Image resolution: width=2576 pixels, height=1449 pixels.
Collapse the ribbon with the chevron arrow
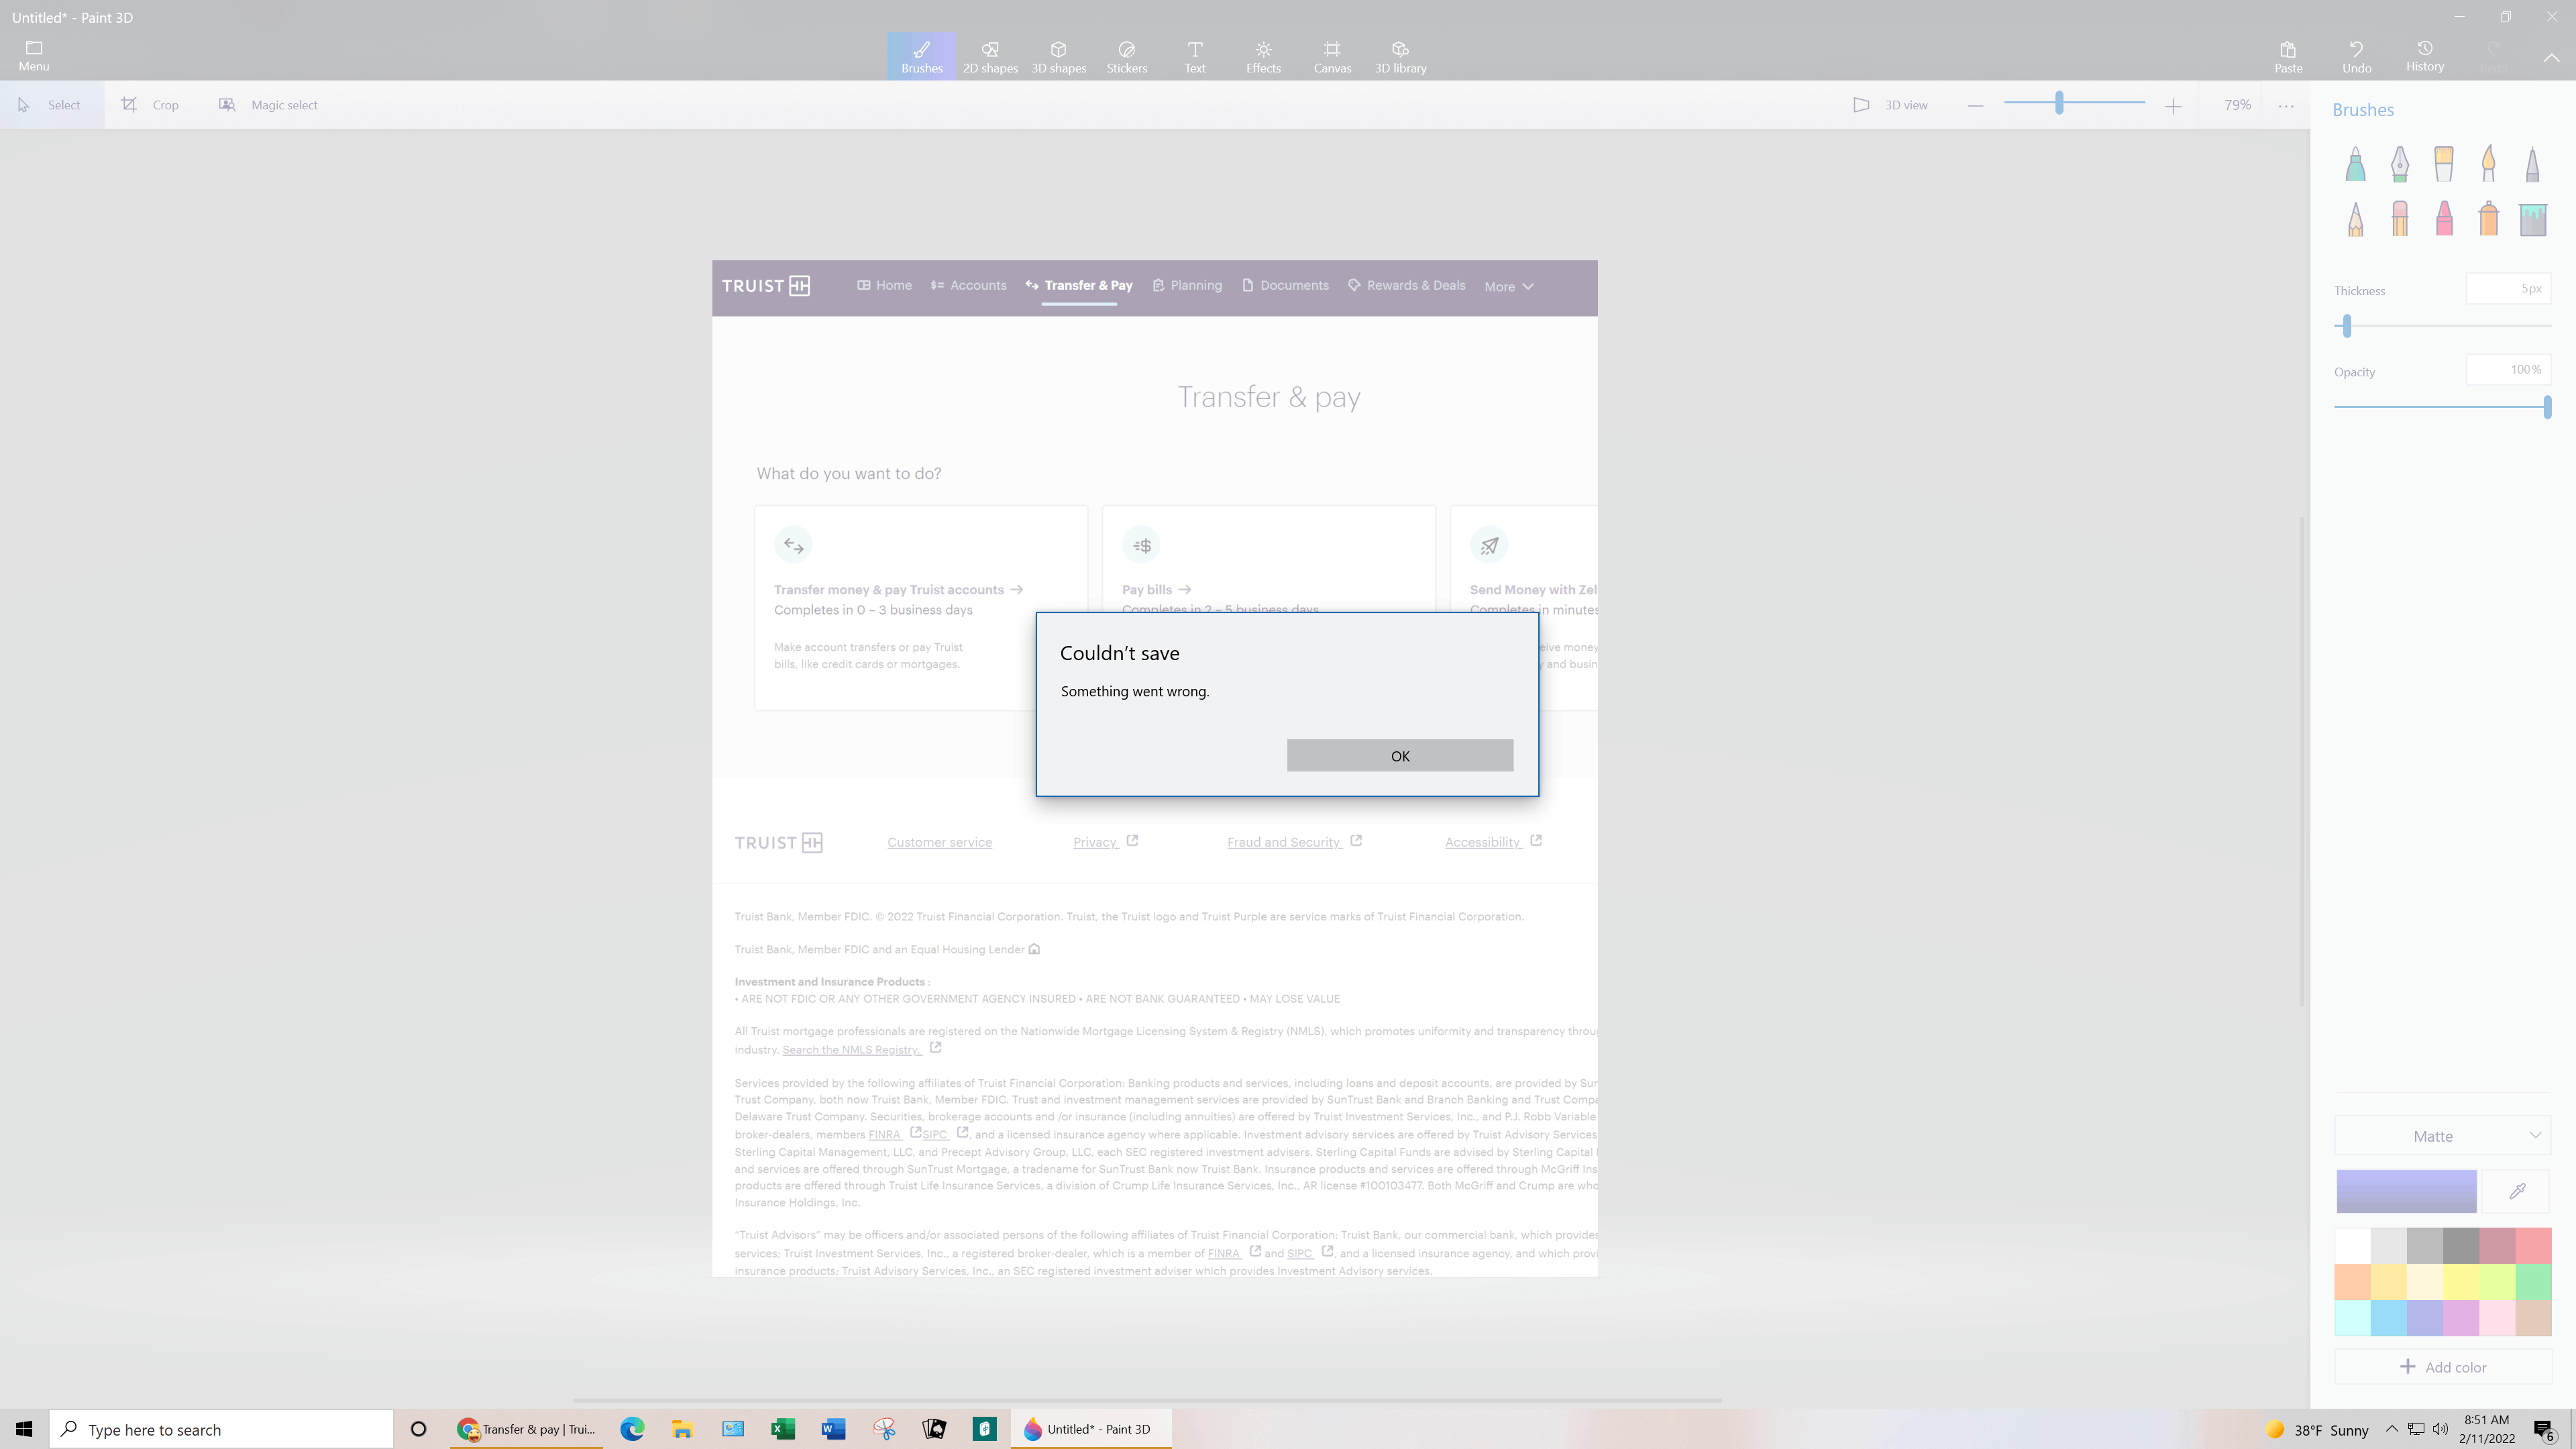2551,58
